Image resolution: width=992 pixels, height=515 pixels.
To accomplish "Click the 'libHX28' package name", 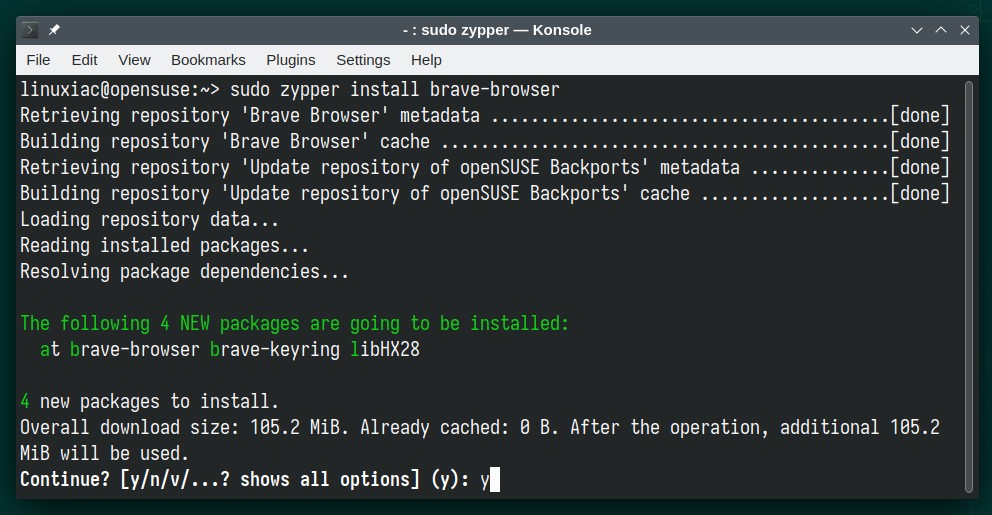I will [385, 349].
